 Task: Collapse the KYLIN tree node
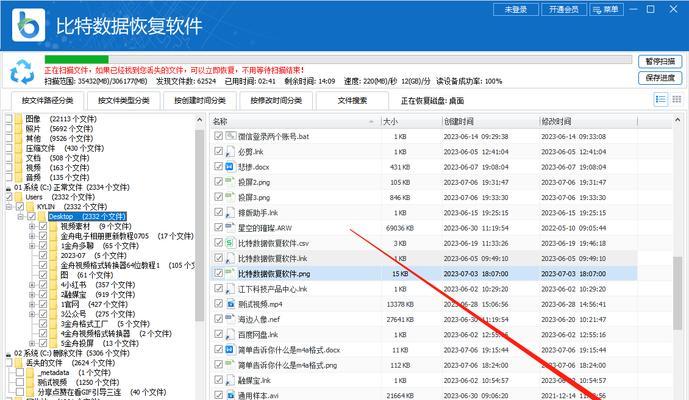click(8, 207)
